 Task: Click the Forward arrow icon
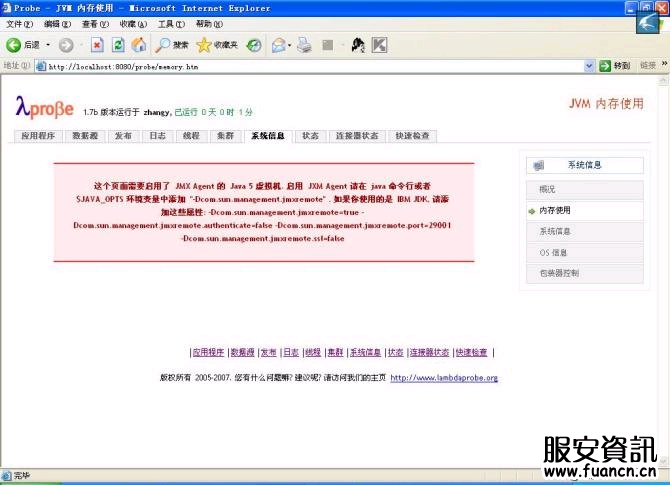tap(66, 45)
